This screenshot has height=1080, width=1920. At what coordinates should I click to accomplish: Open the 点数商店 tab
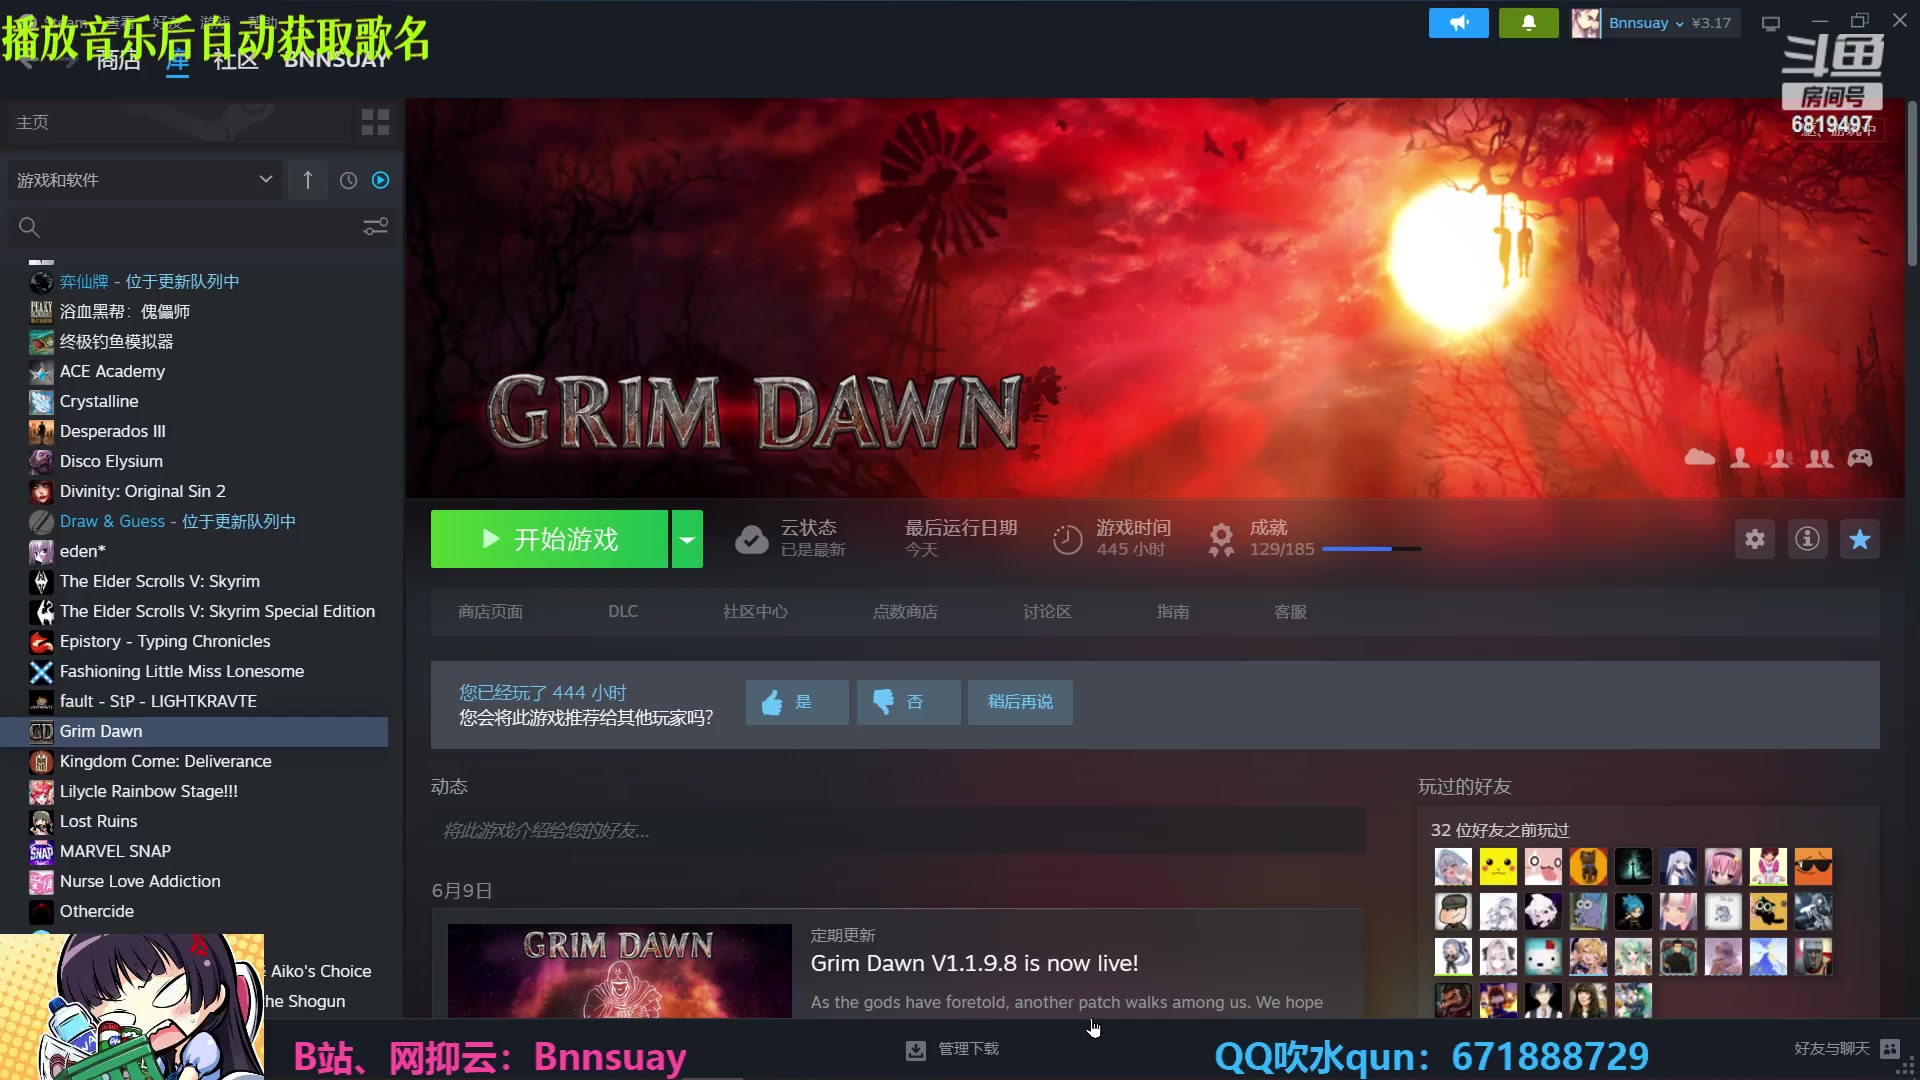[905, 611]
